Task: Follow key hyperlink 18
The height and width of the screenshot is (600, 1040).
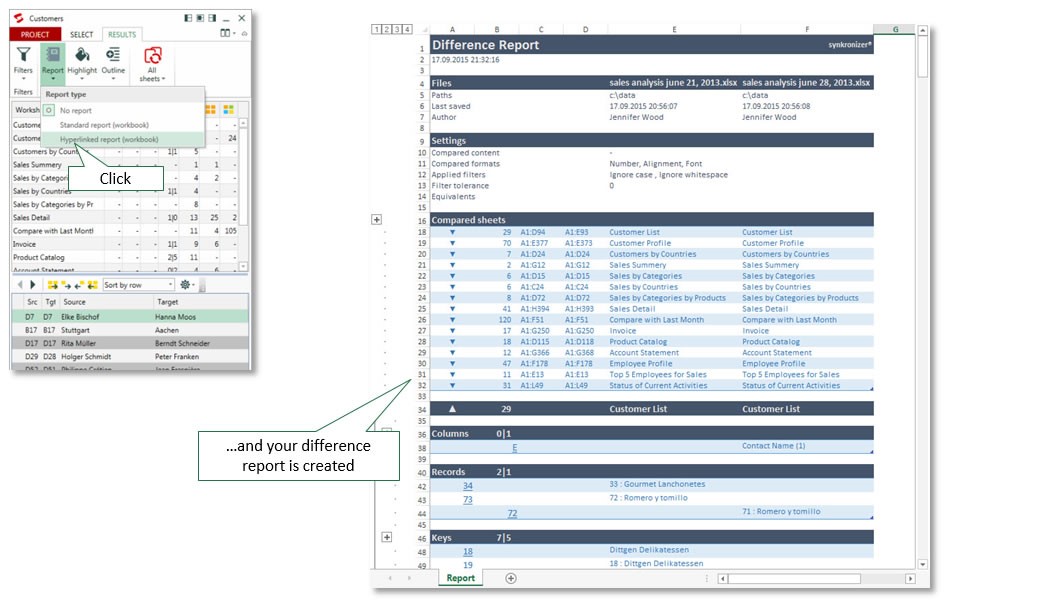Action: pyautogui.click(x=468, y=552)
